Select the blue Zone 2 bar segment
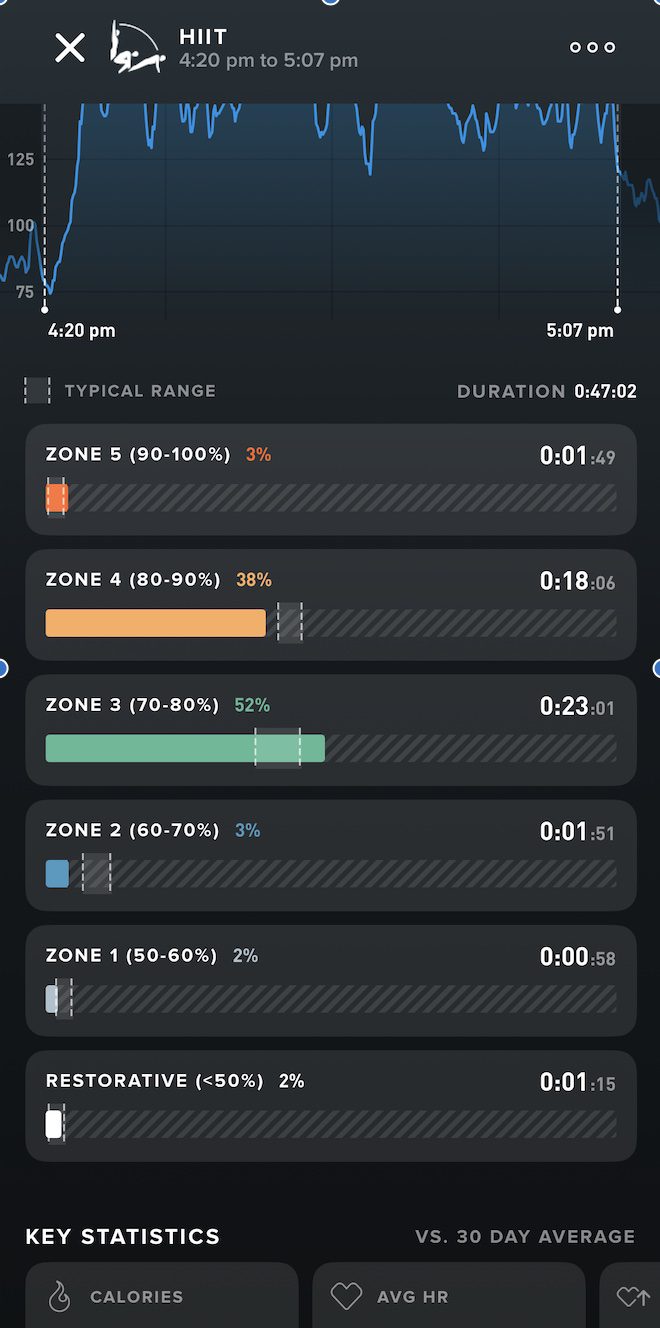 [x=57, y=874]
